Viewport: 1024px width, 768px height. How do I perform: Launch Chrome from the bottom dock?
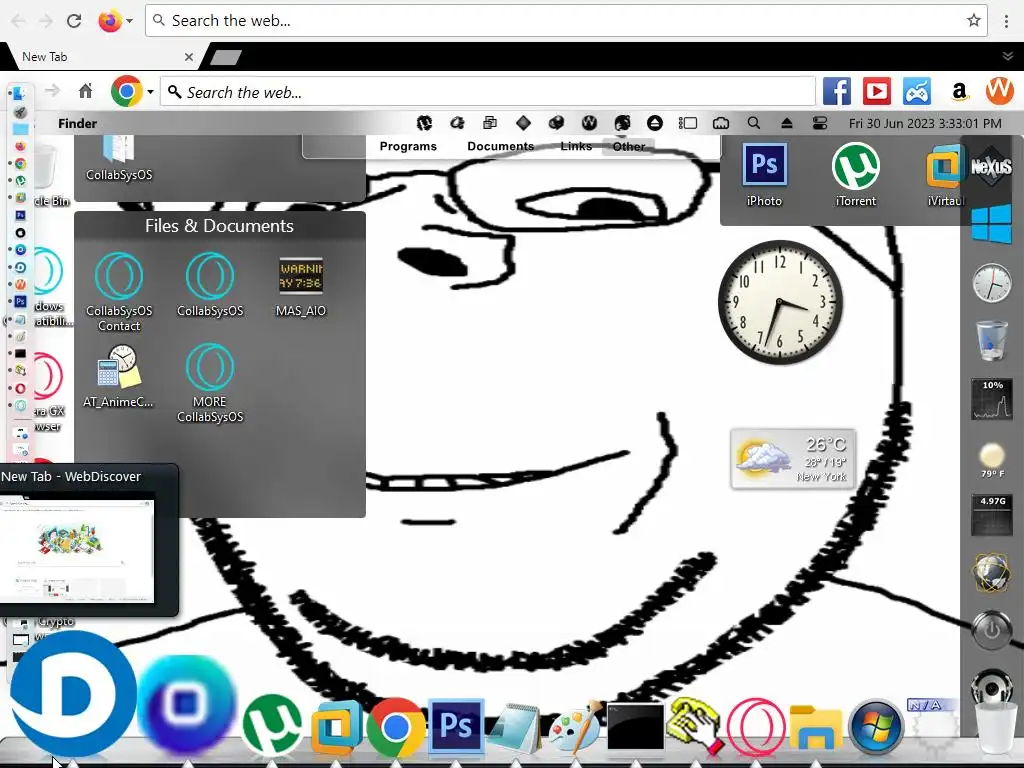click(x=395, y=727)
